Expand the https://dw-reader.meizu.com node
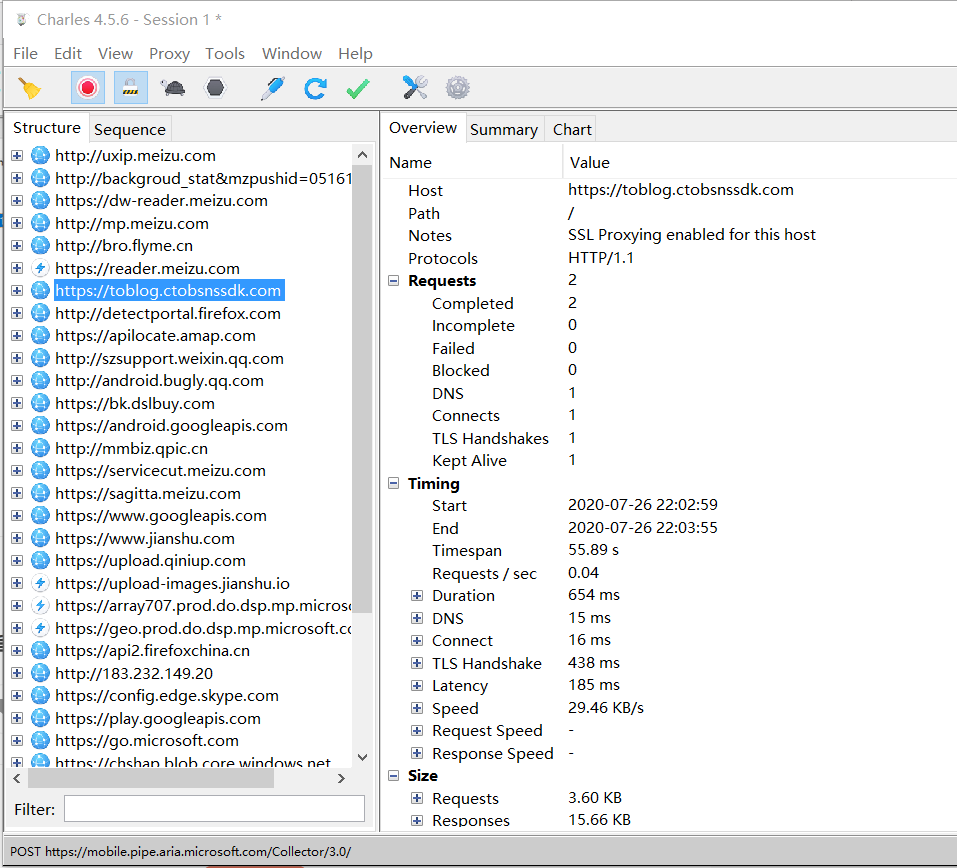Image resolution: width=957 pixels, height=868 pixels. [17, 201]
